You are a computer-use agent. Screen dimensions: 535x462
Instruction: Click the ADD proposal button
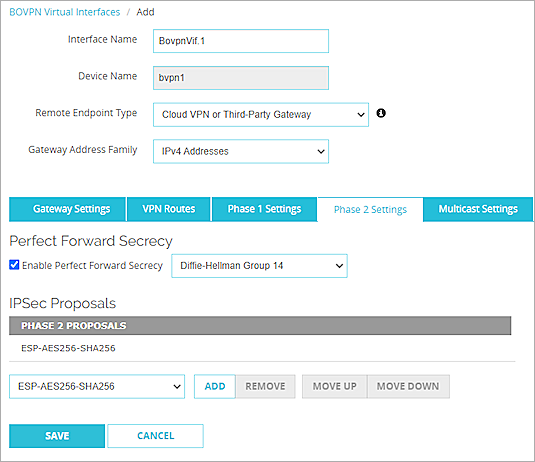click(215, 387)
